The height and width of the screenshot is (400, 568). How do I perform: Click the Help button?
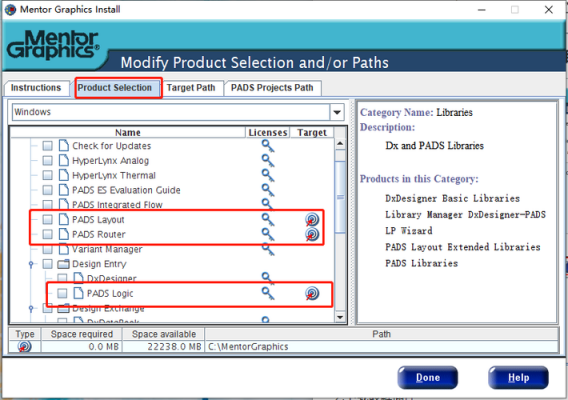tap(518, 378)
